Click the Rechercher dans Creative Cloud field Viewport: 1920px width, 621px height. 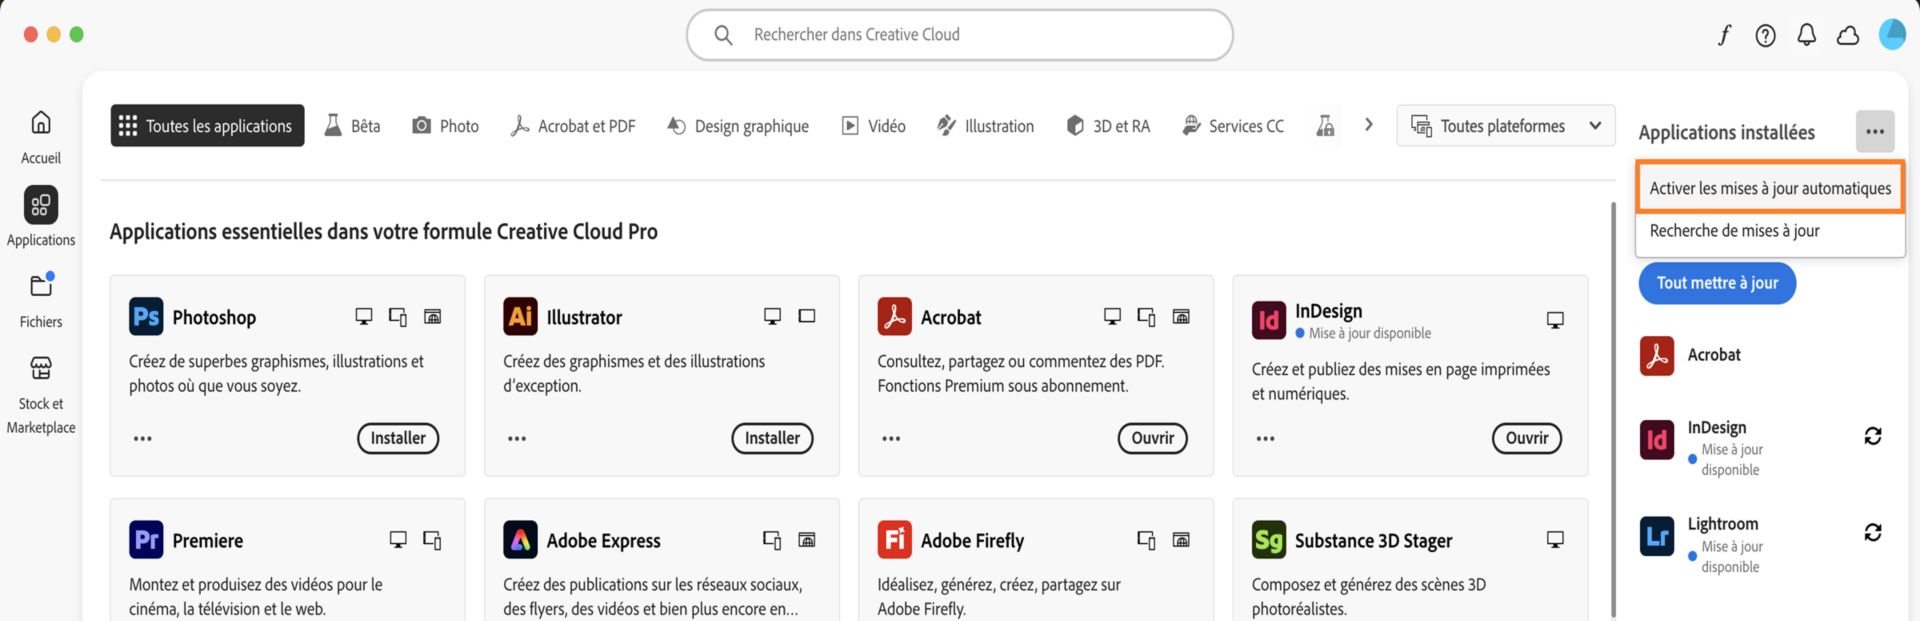click(959, 35)
